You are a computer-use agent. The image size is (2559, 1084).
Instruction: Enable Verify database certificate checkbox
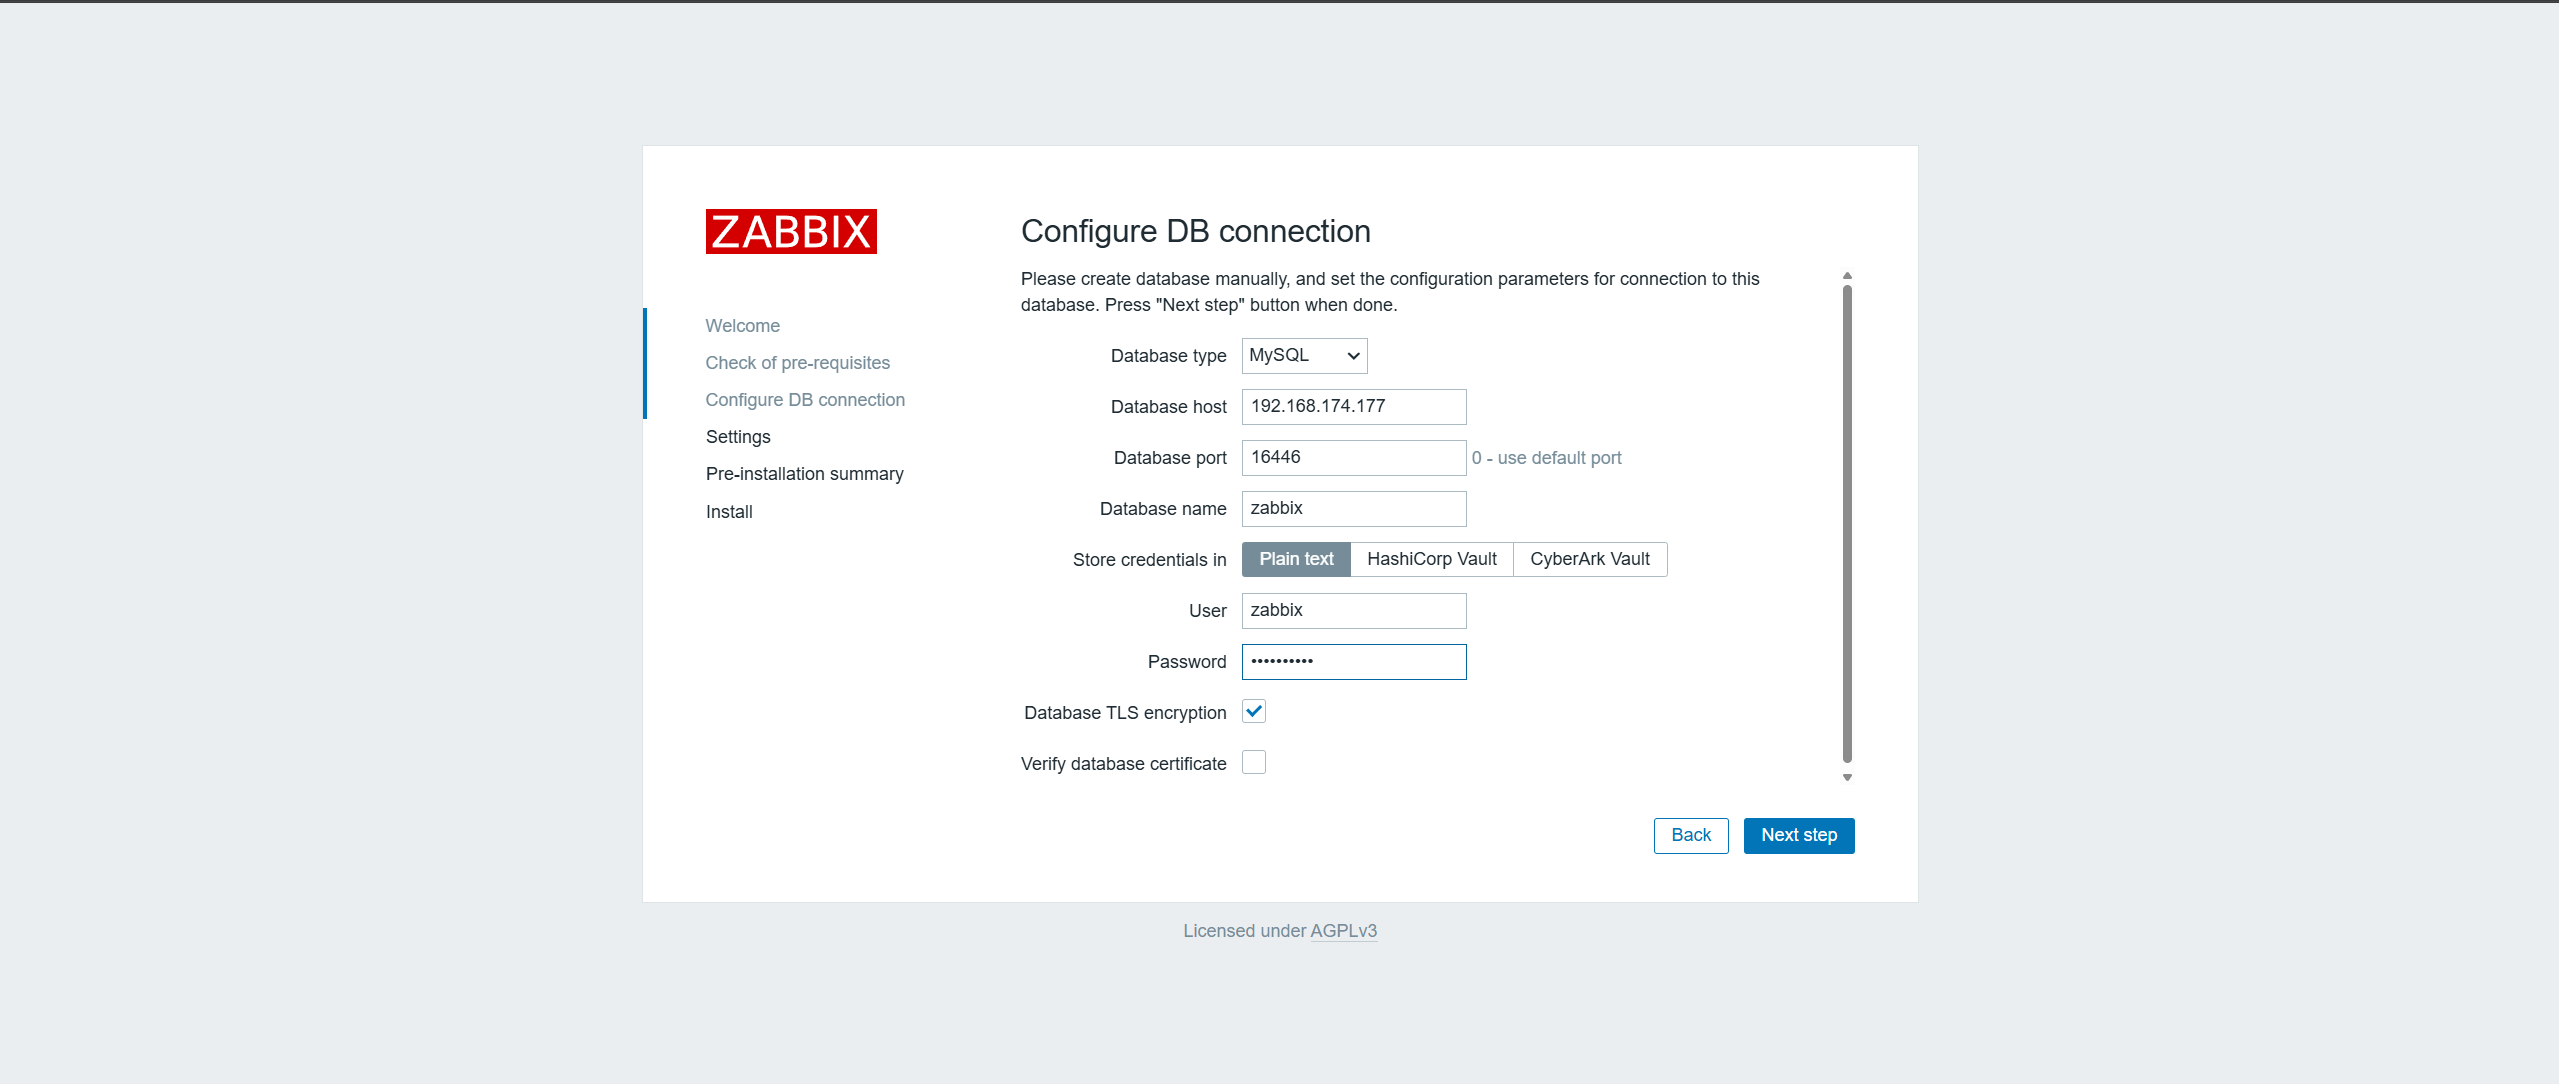(x=1254, y=763)
